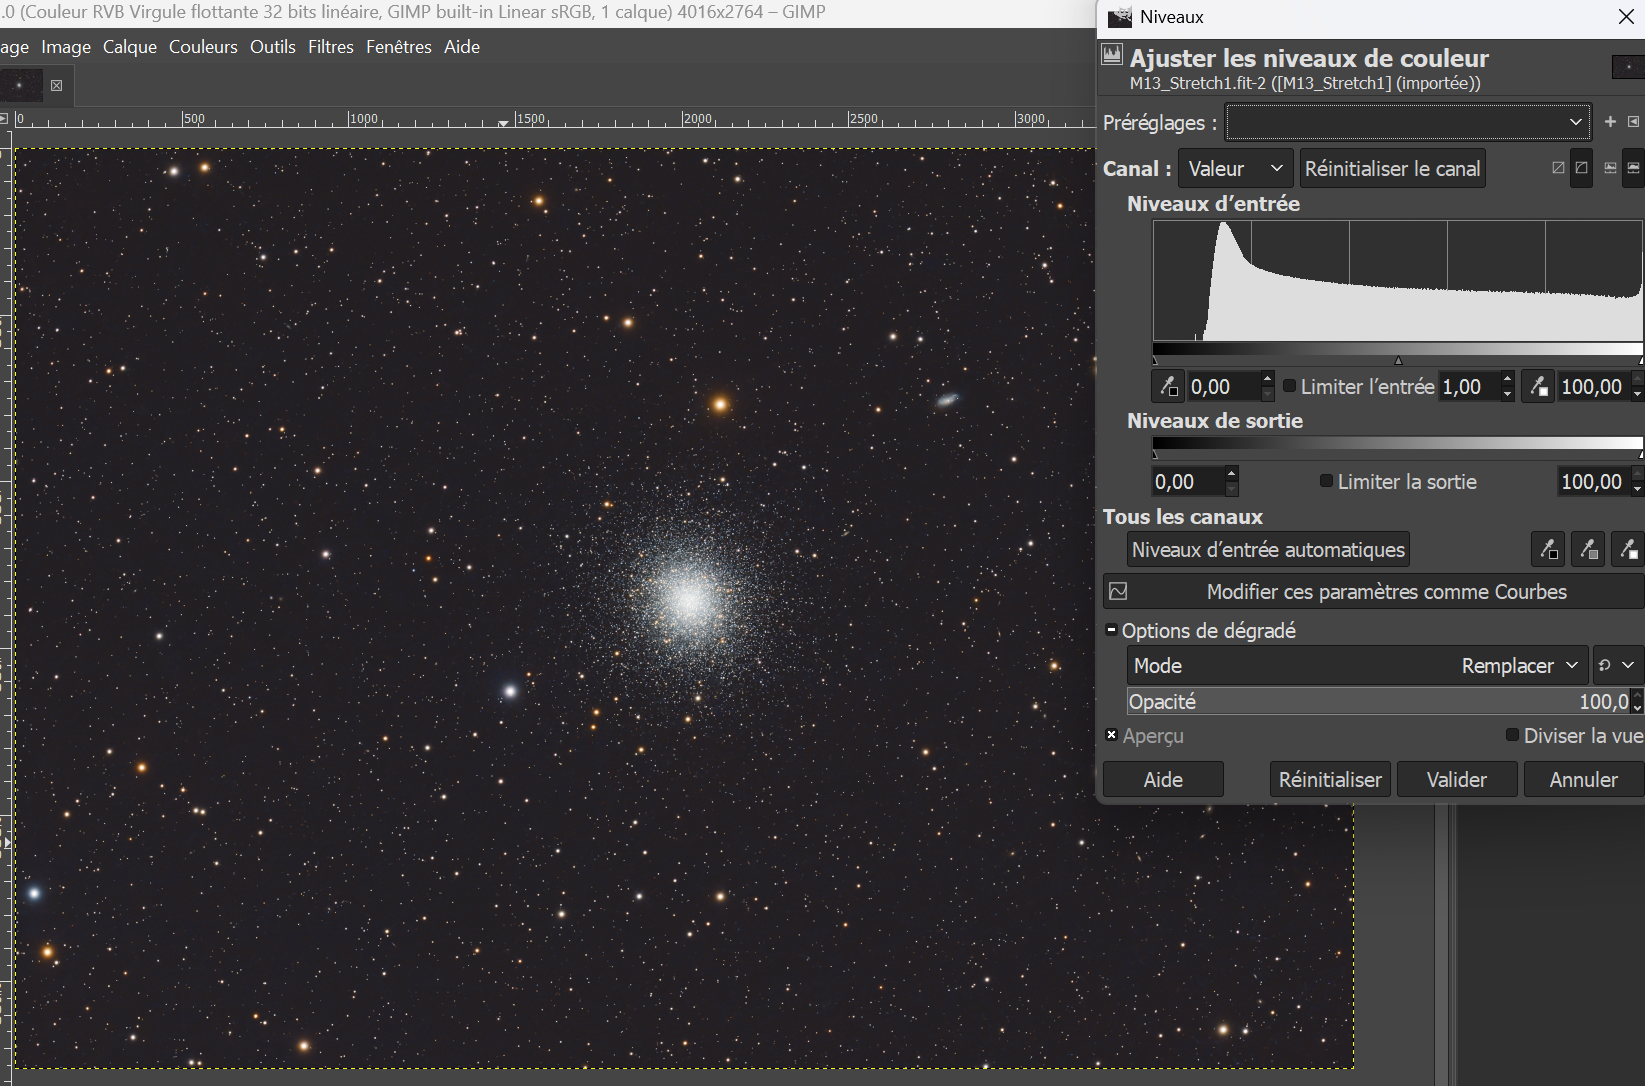Image resolution: width=1645 pixels, height=1086 pixels.
Task: Pick the gray point for all channels
Action: (x=1588, y=549)
